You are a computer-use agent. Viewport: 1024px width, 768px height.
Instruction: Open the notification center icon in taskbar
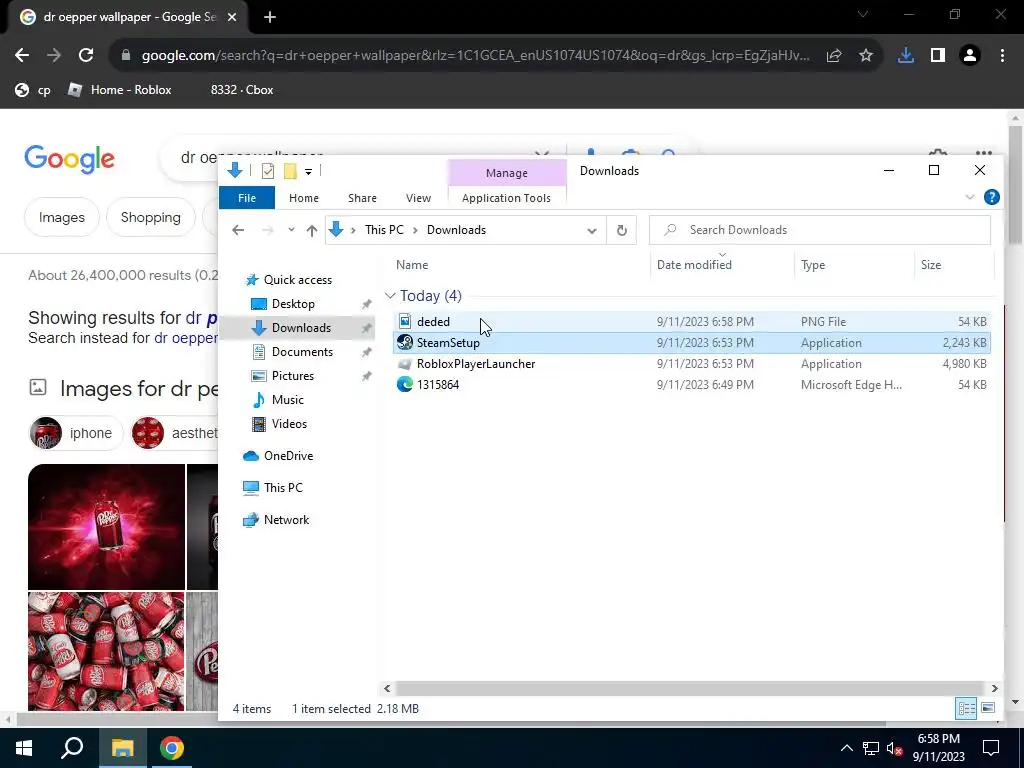coord(991,748)
